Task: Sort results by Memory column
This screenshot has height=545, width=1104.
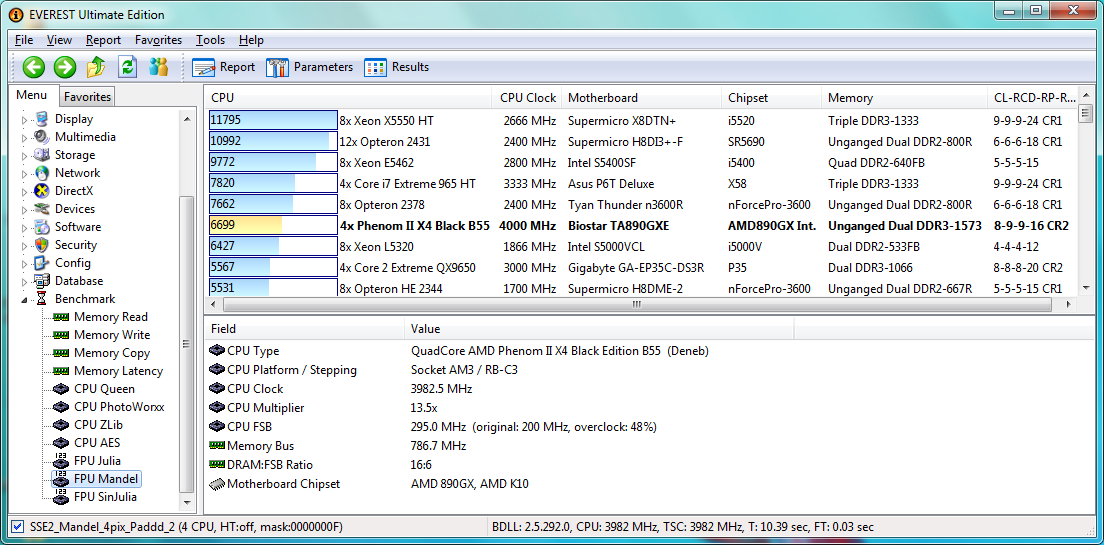Action: pos(905,98)
